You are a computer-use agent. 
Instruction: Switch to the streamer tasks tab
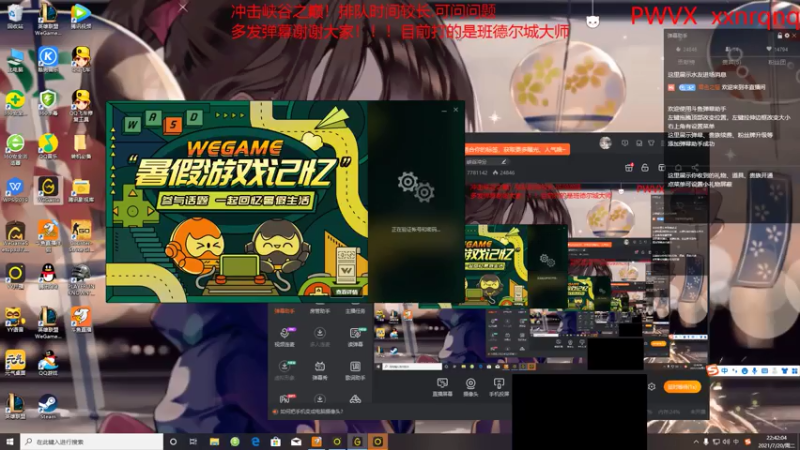point(355,311)
